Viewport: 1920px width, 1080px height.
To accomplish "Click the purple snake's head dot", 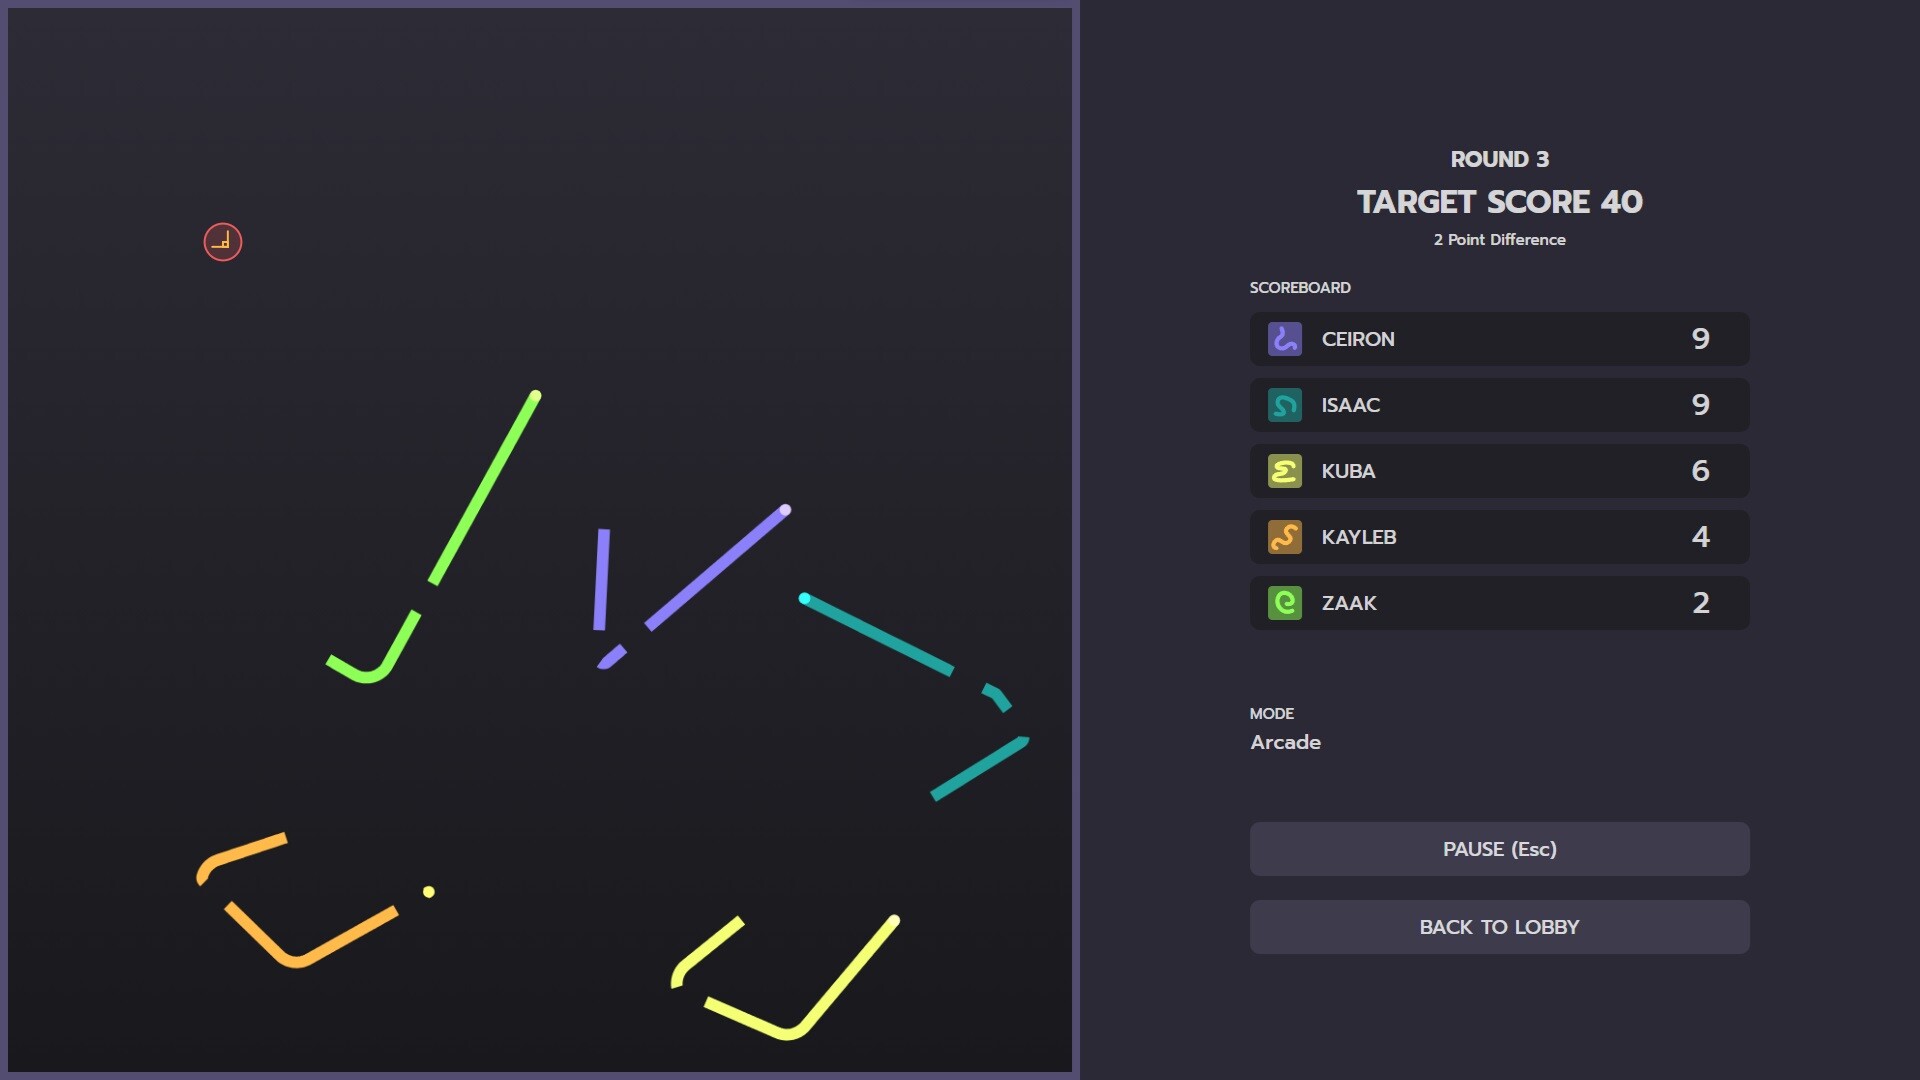I will (x=786, y=511).
